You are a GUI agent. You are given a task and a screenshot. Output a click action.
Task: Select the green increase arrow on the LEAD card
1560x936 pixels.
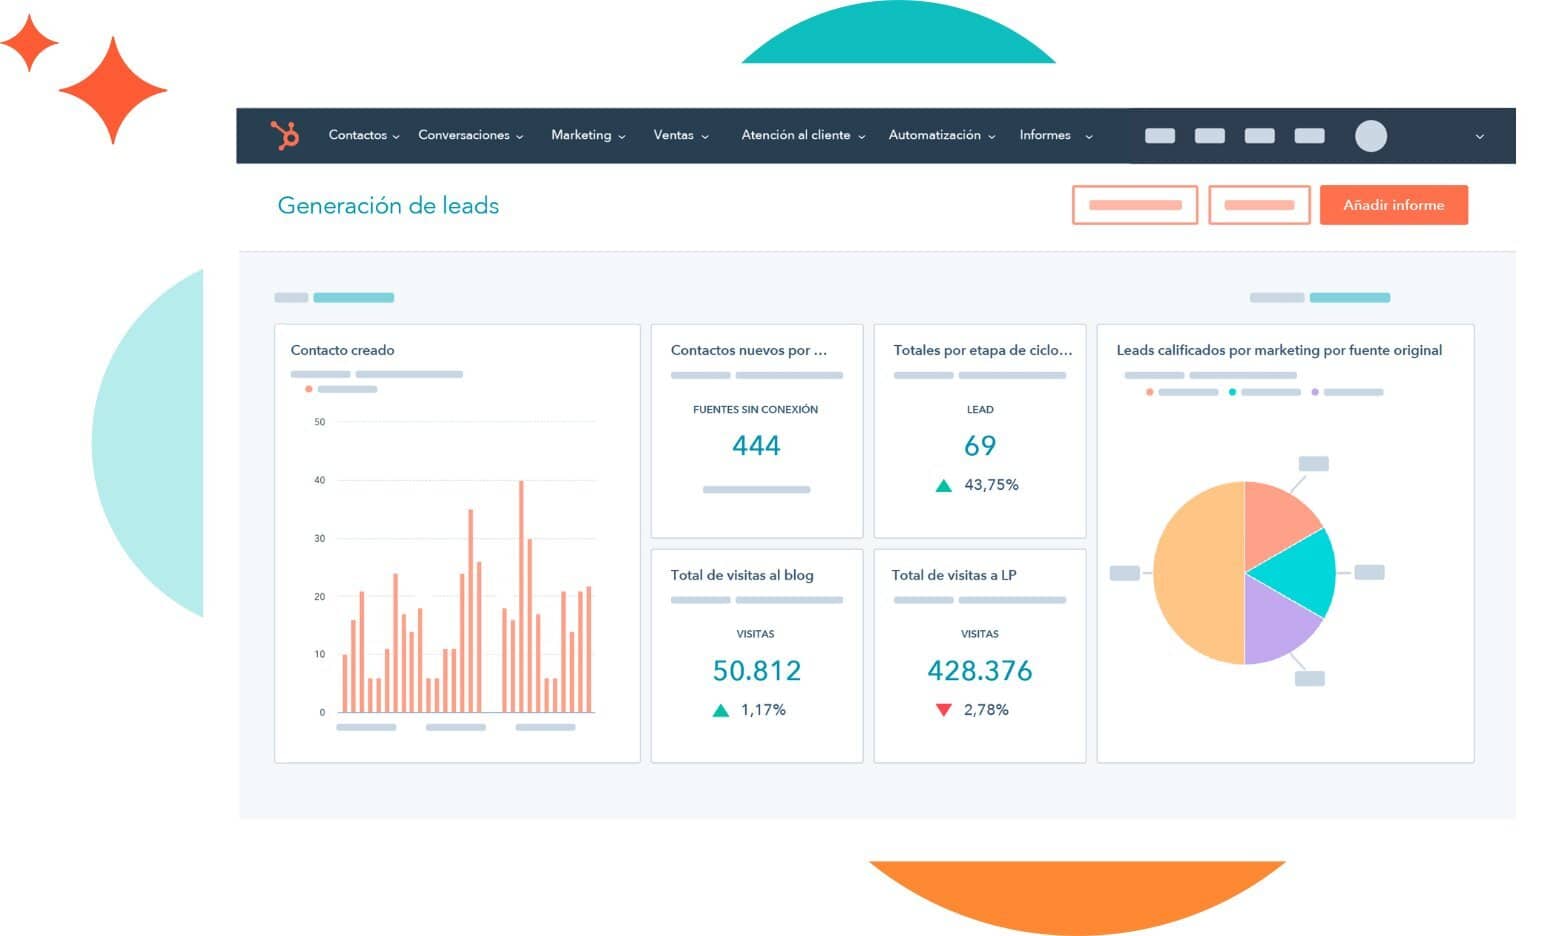pos(943,484)
